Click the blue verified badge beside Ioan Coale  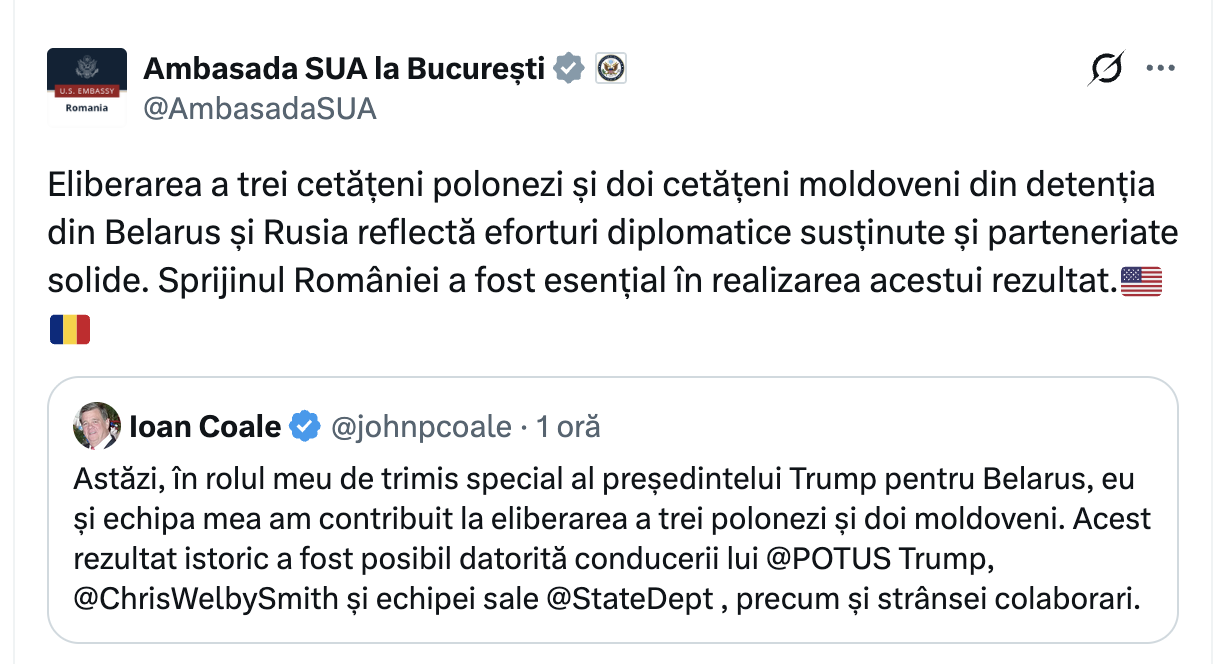pyautogui.click(x=303, y=427)
